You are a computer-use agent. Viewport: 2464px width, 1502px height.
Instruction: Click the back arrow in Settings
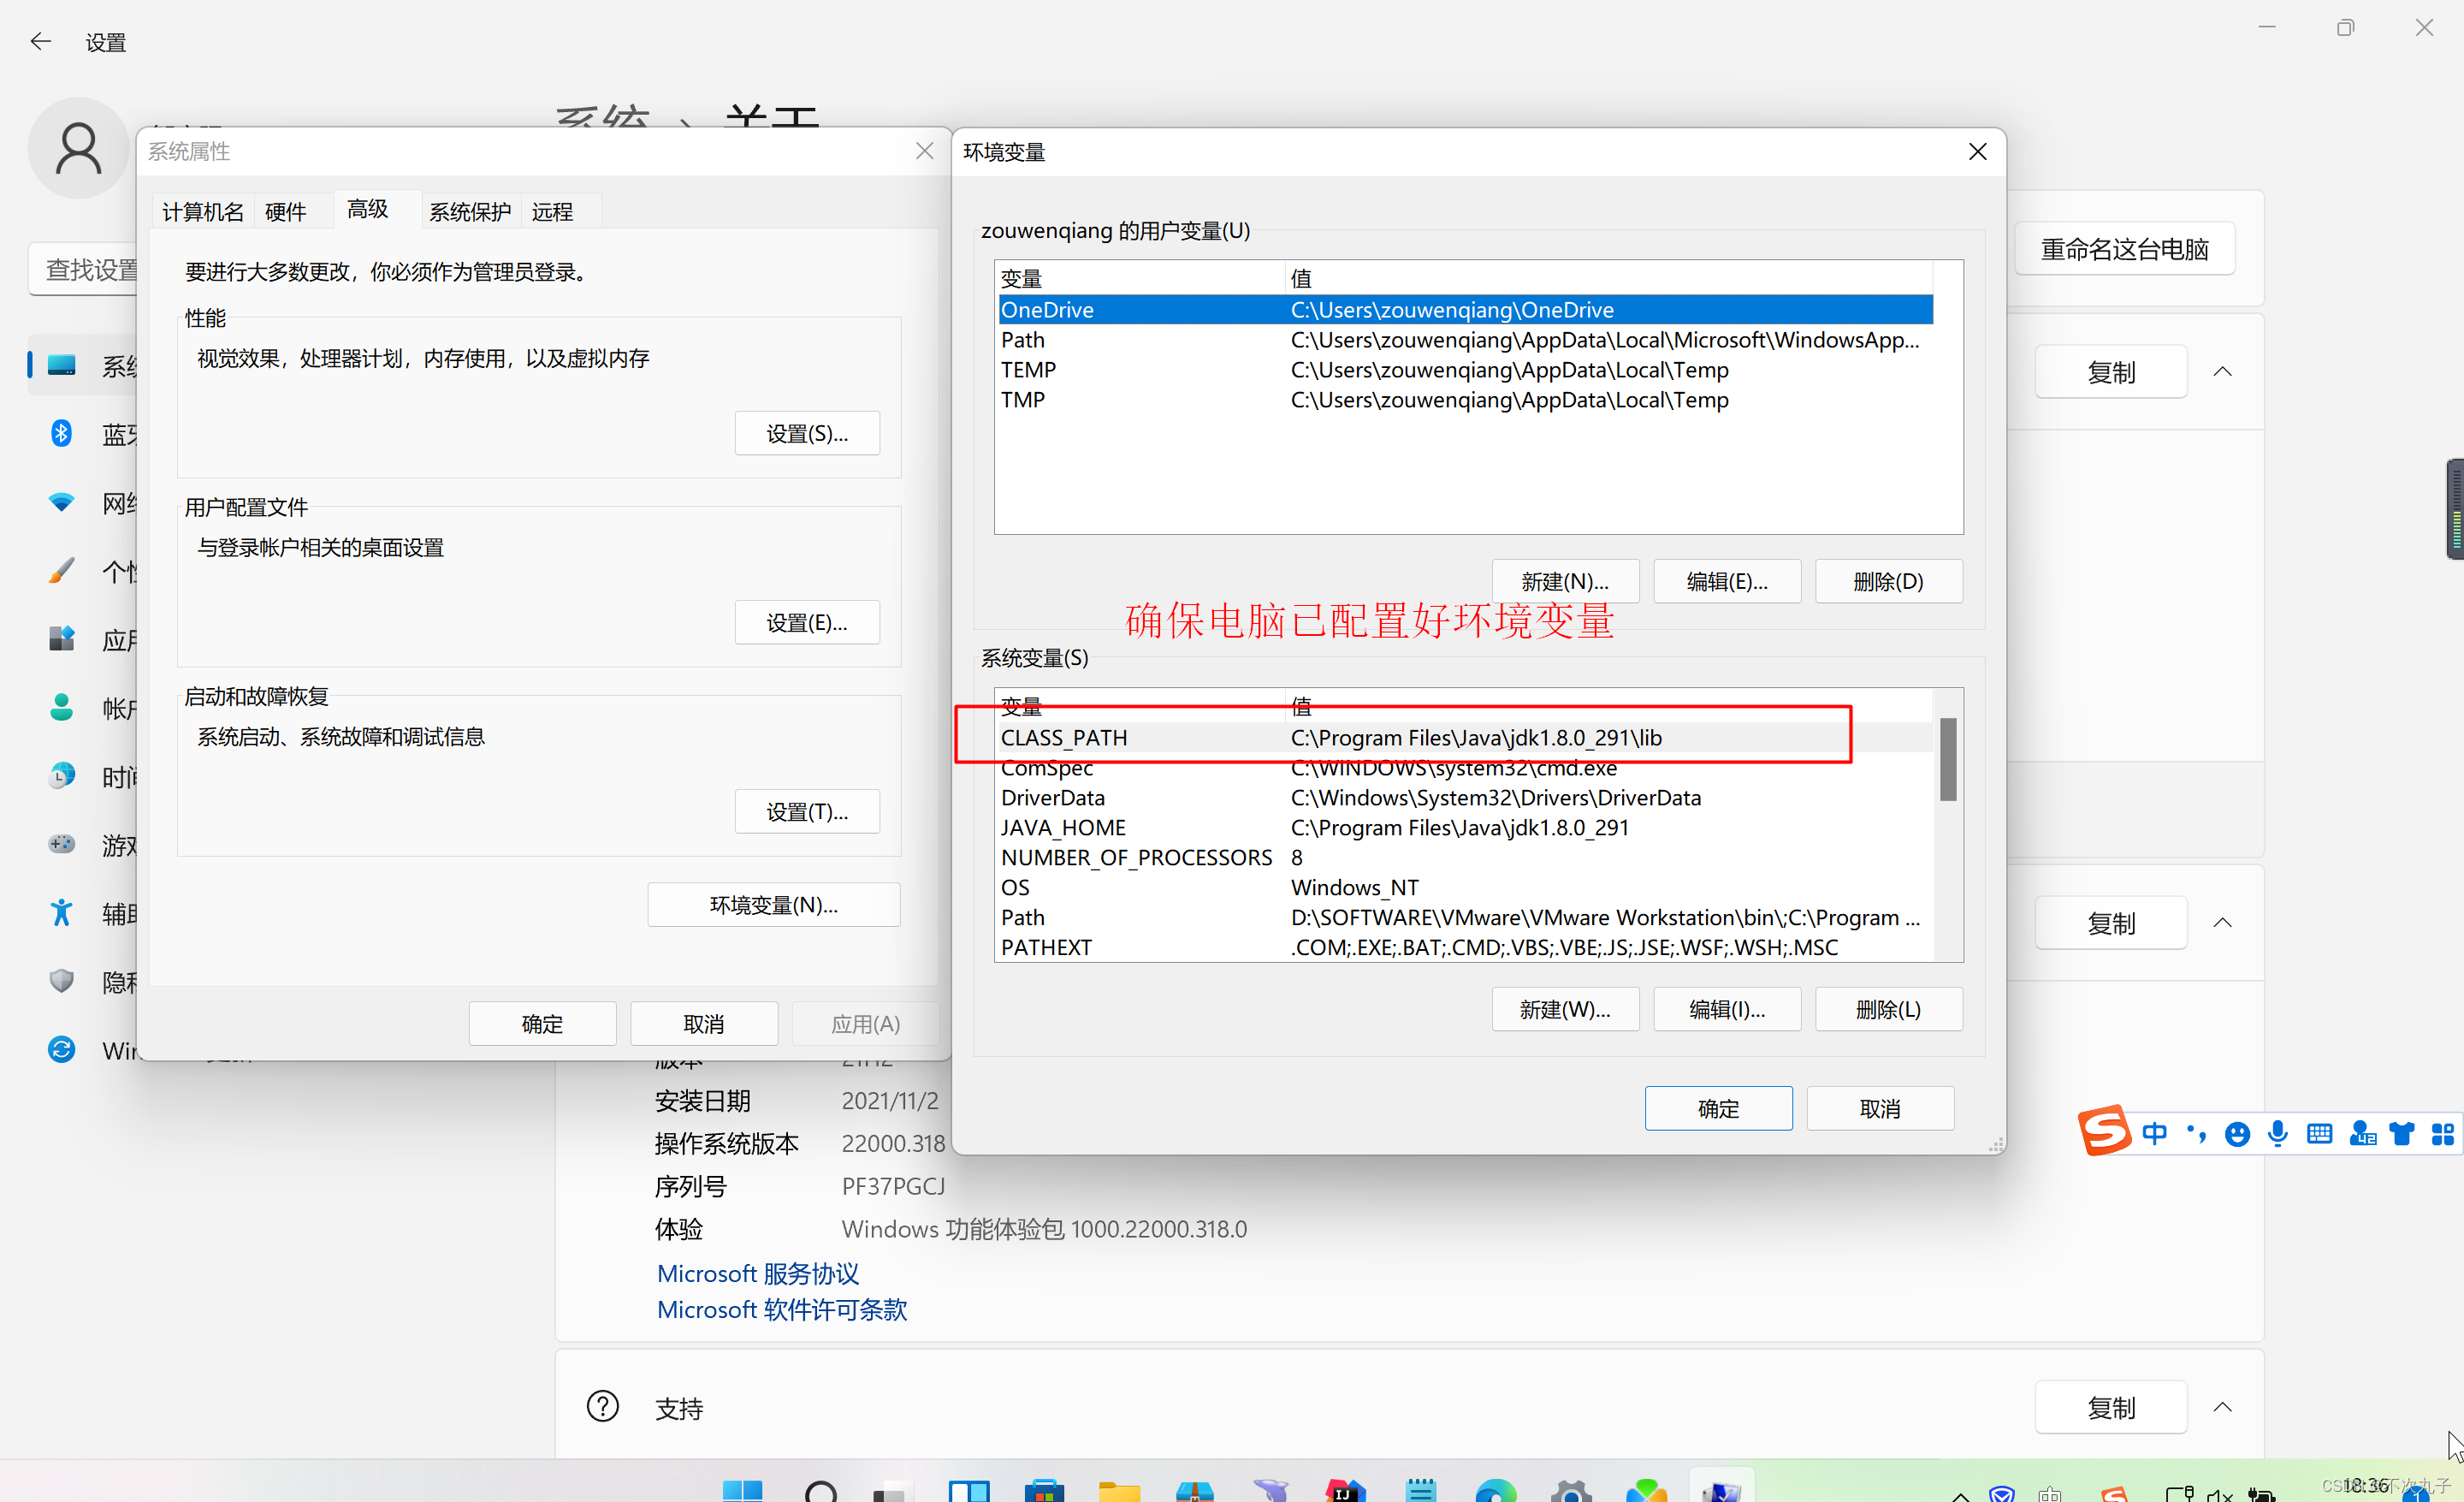[41, 41]
